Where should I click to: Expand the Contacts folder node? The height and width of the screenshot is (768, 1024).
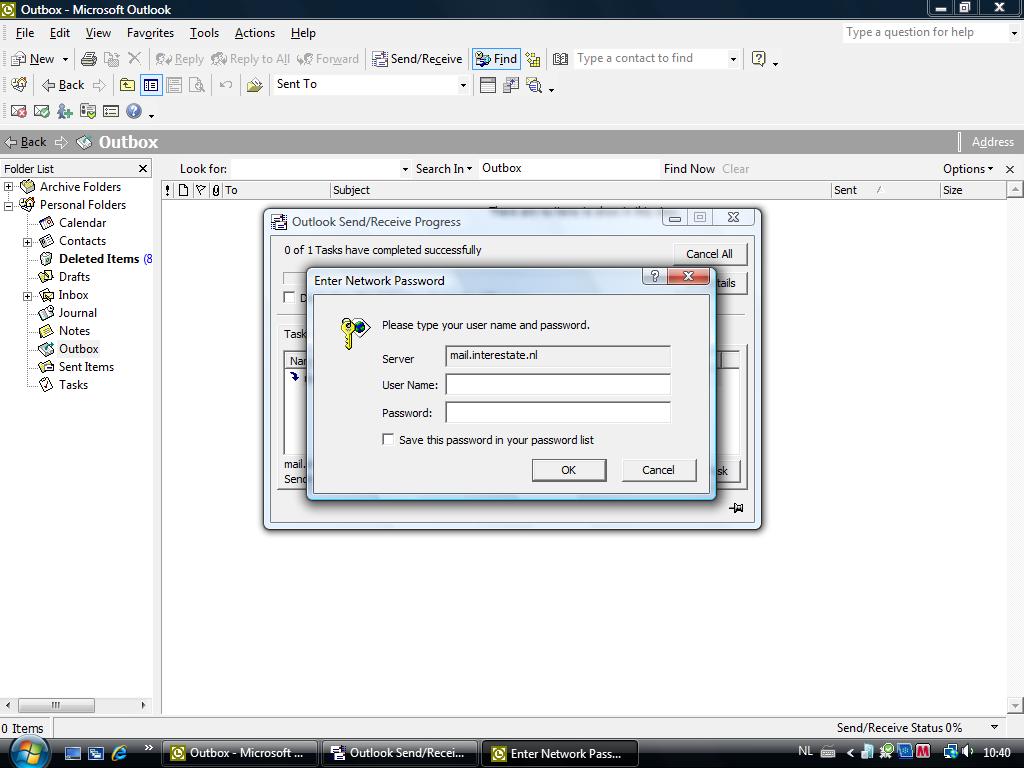coord(27,242)
